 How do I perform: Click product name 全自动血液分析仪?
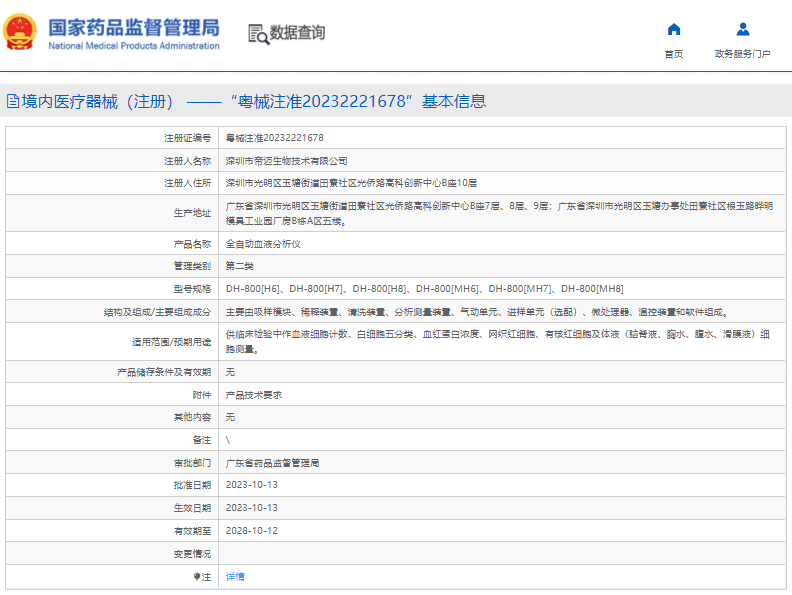(263, 244)
